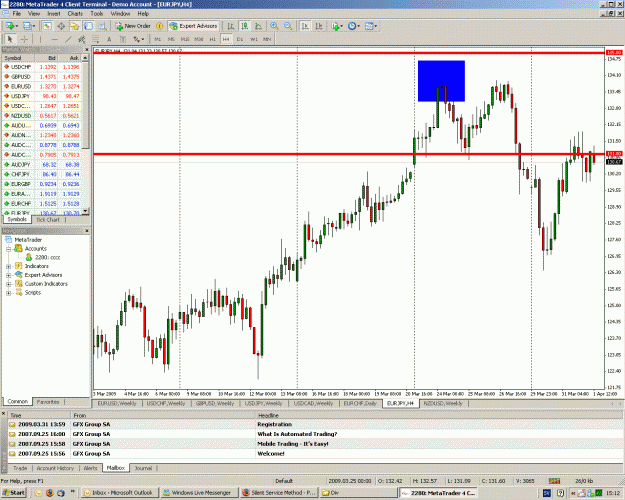
Task: Switch to the EURUSD,Weekly chart tab
Action: click(117, 404)
